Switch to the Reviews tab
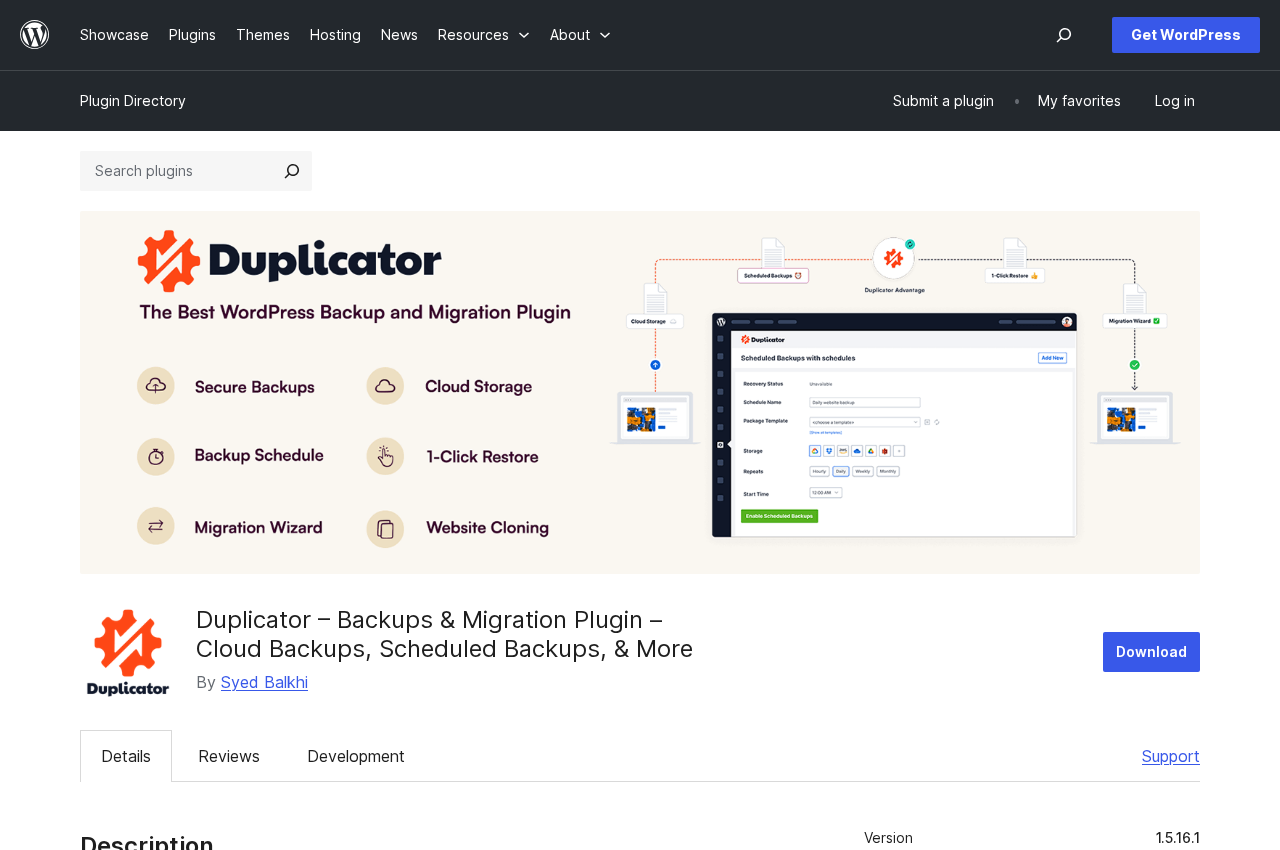1280x850 pixels. point(229,756)
